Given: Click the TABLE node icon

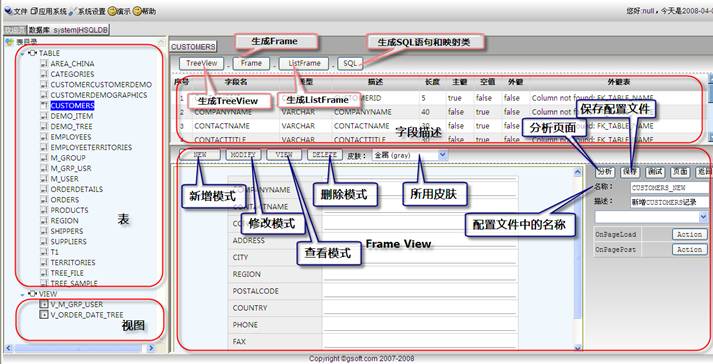Looking at the screenshot, I should [33, 53].
